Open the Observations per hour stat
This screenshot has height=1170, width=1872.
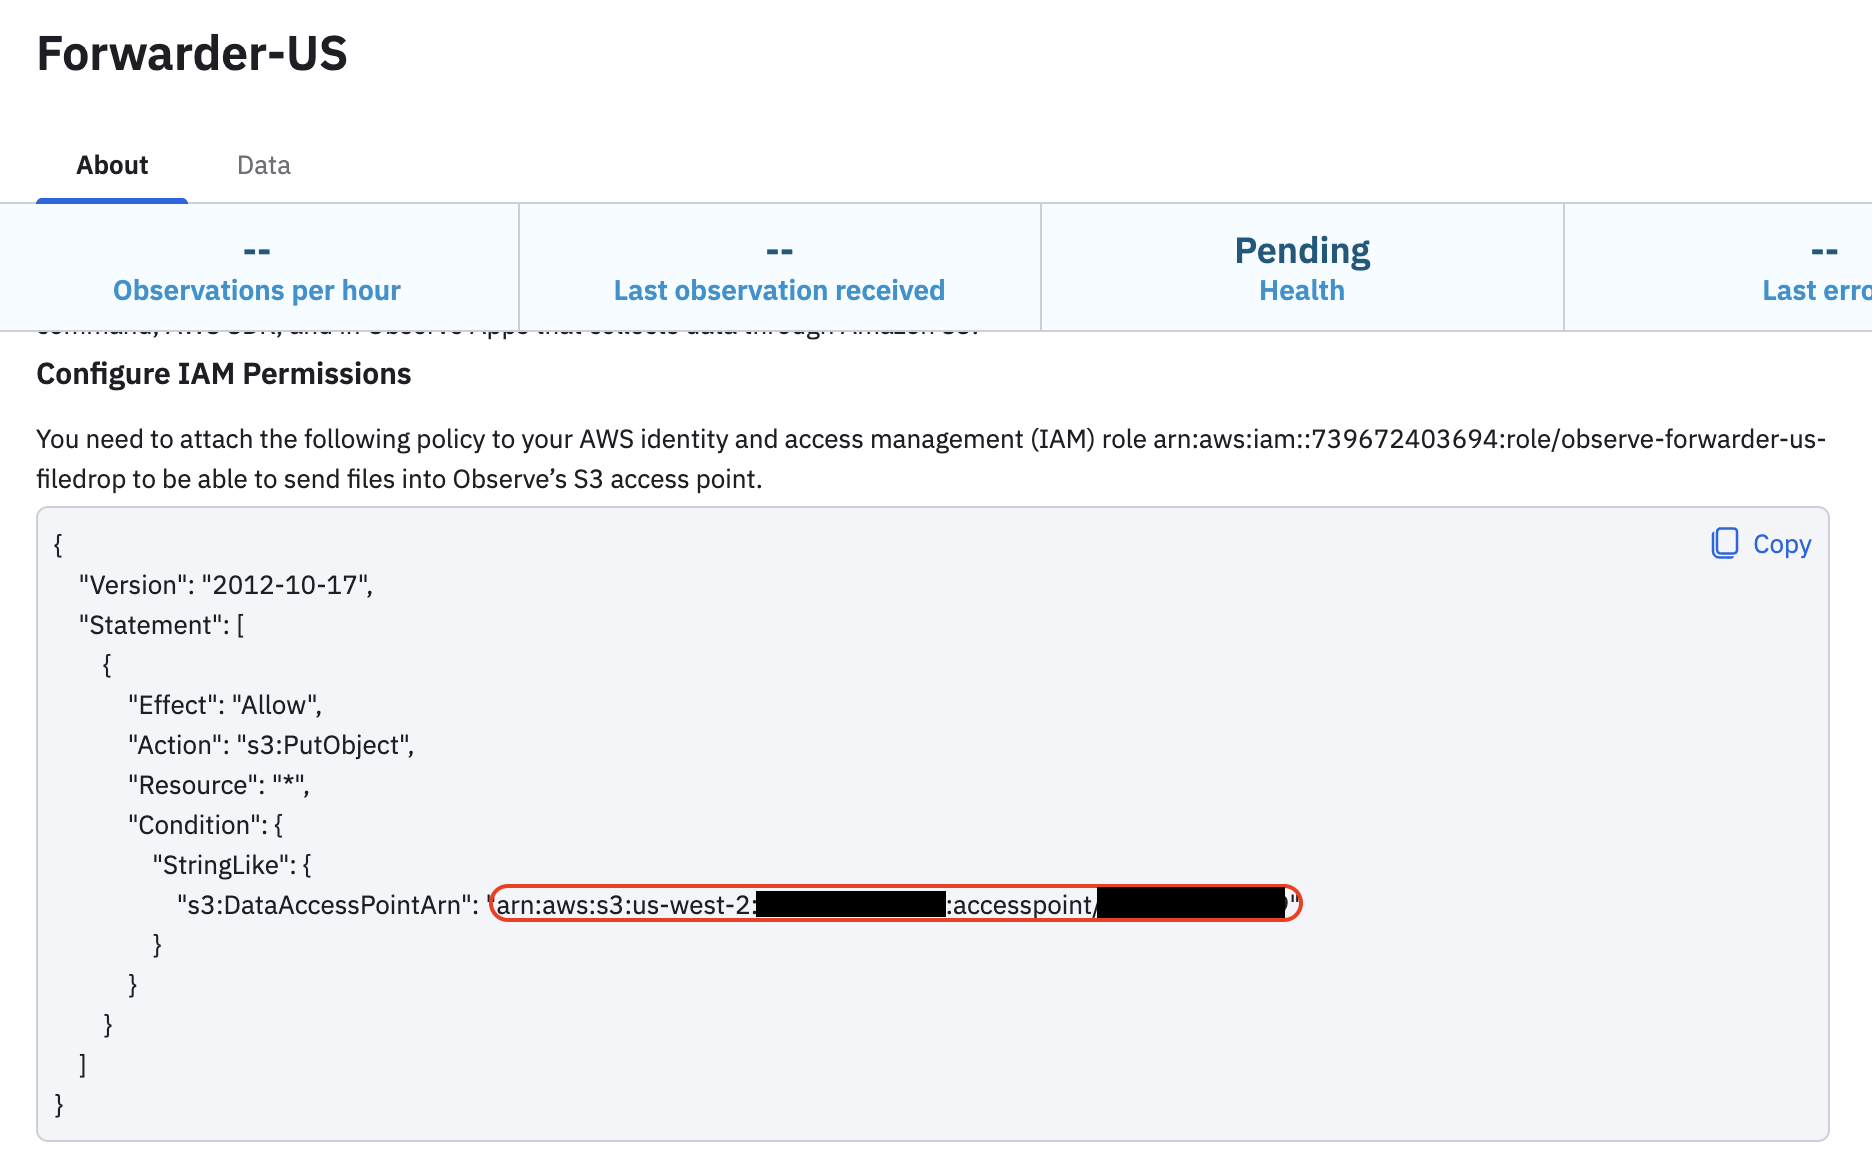click(x=257, y=268)
